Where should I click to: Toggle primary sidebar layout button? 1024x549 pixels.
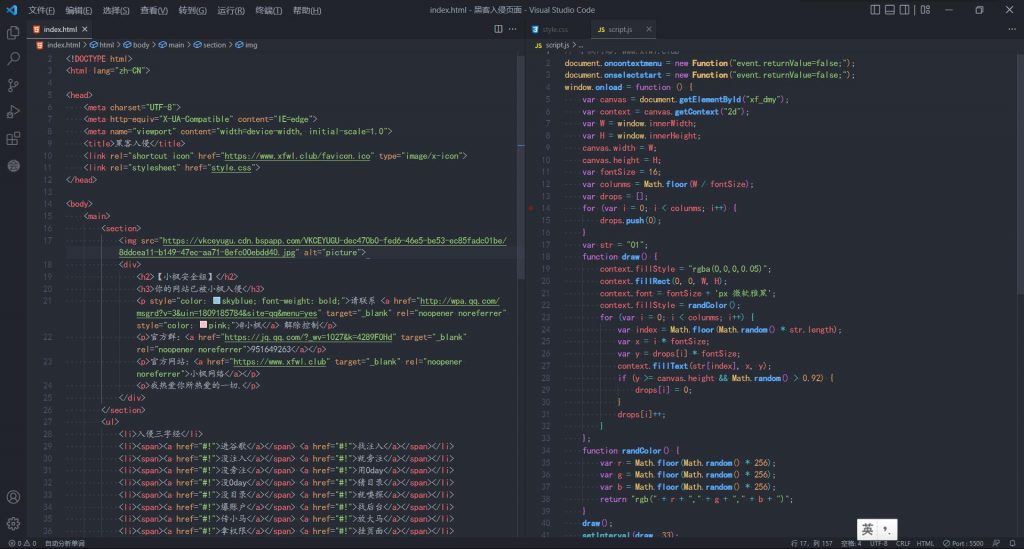875,10
